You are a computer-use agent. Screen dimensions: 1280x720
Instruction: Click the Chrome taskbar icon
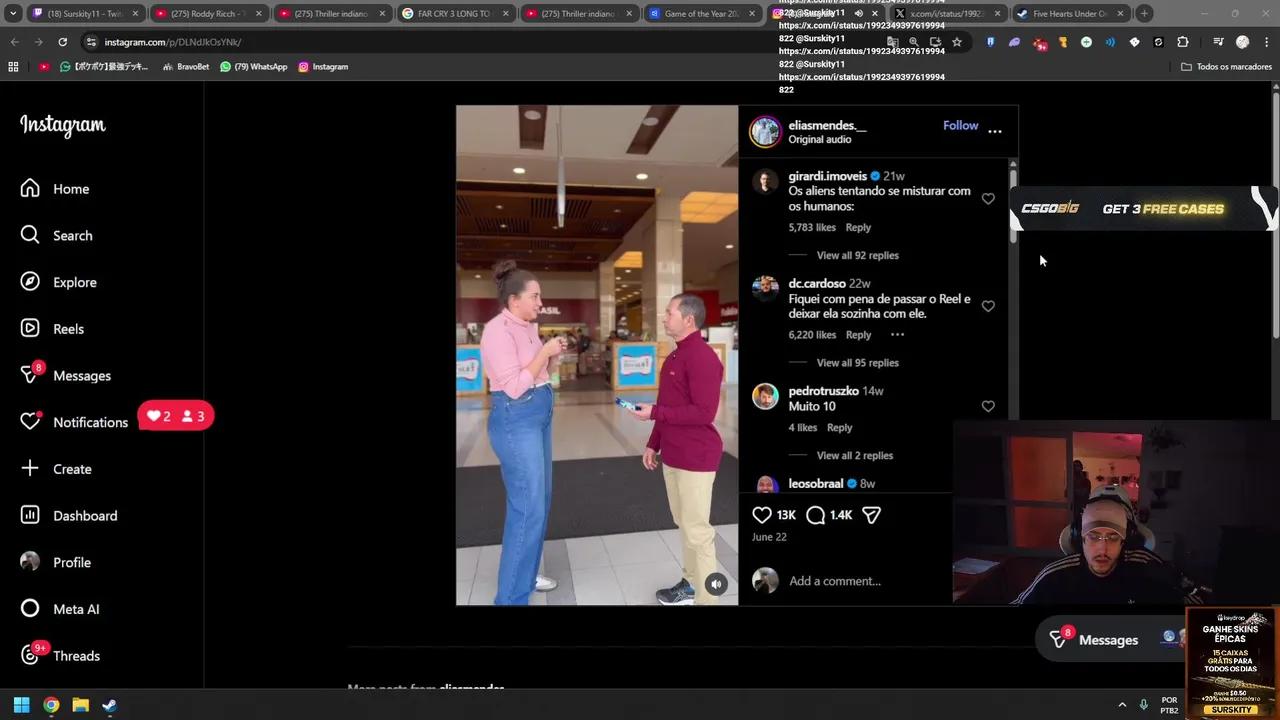[51, 705]
